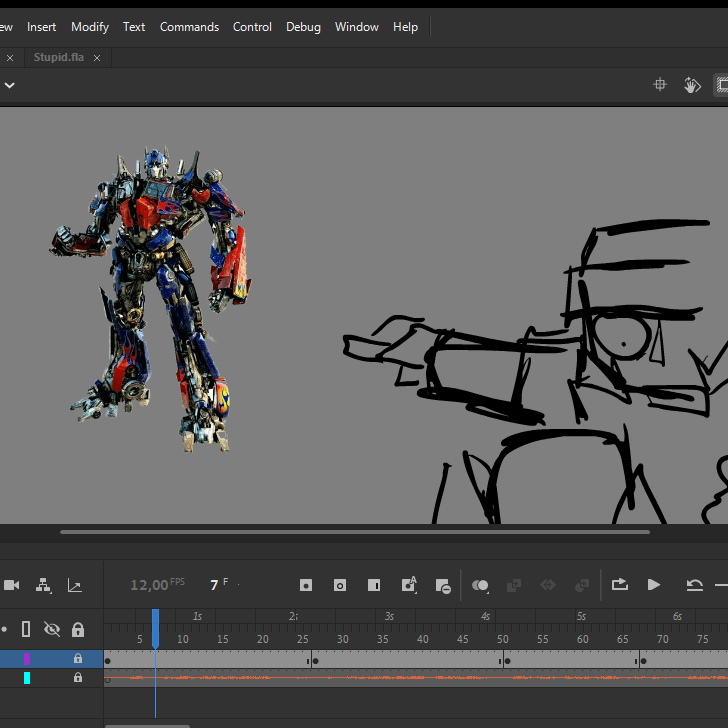
Task: Close the document tab left of Stupid.fla
Action: [x=10, y=58]
